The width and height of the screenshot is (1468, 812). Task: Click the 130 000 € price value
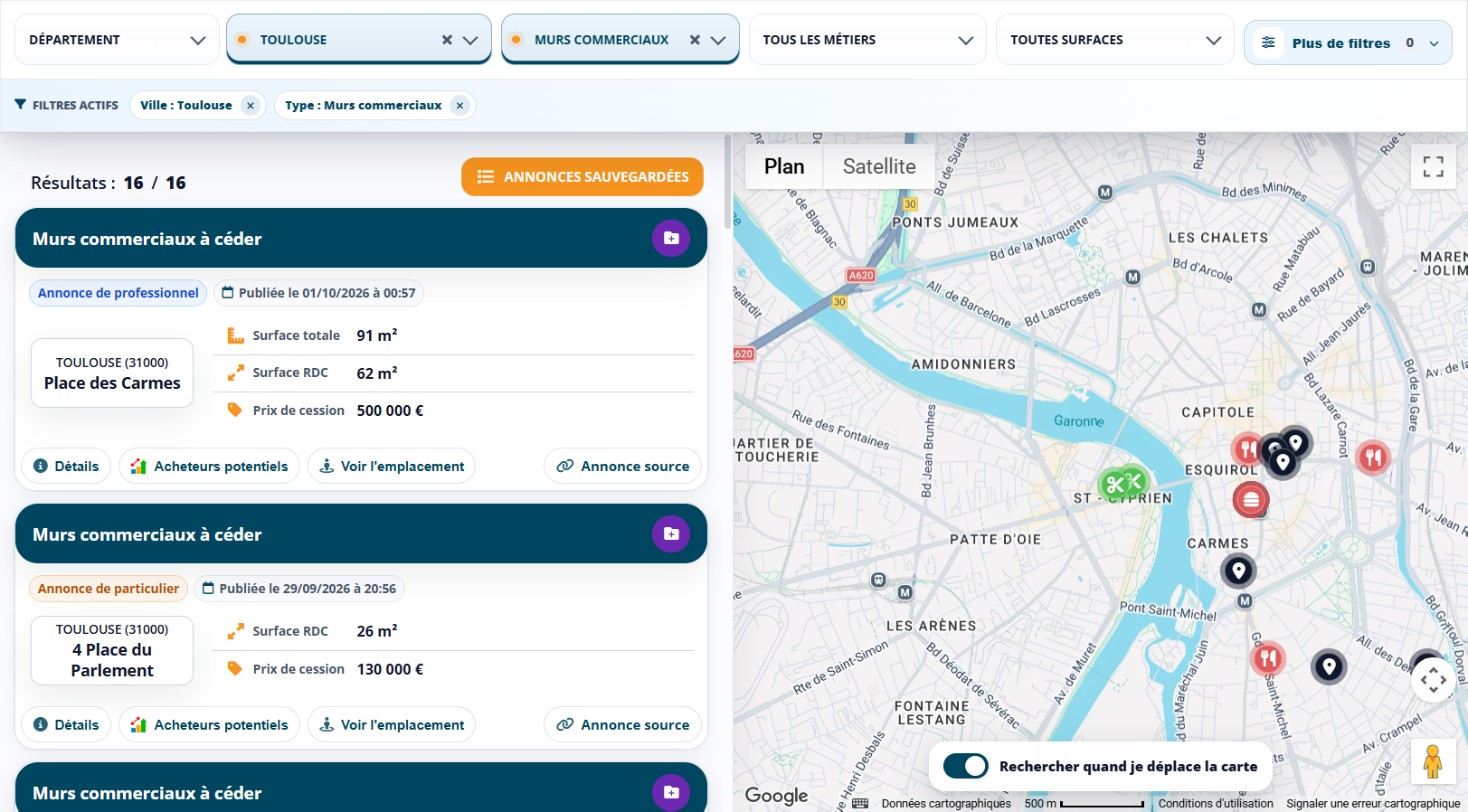point(390,669)
